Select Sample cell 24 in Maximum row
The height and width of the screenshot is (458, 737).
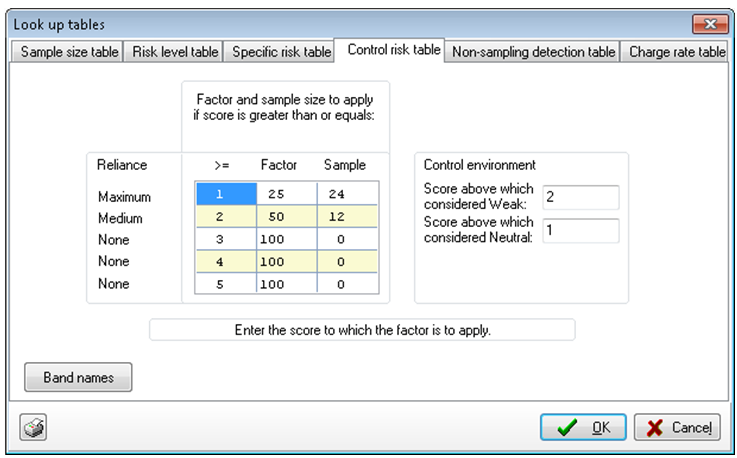click(x=347, y=194)
